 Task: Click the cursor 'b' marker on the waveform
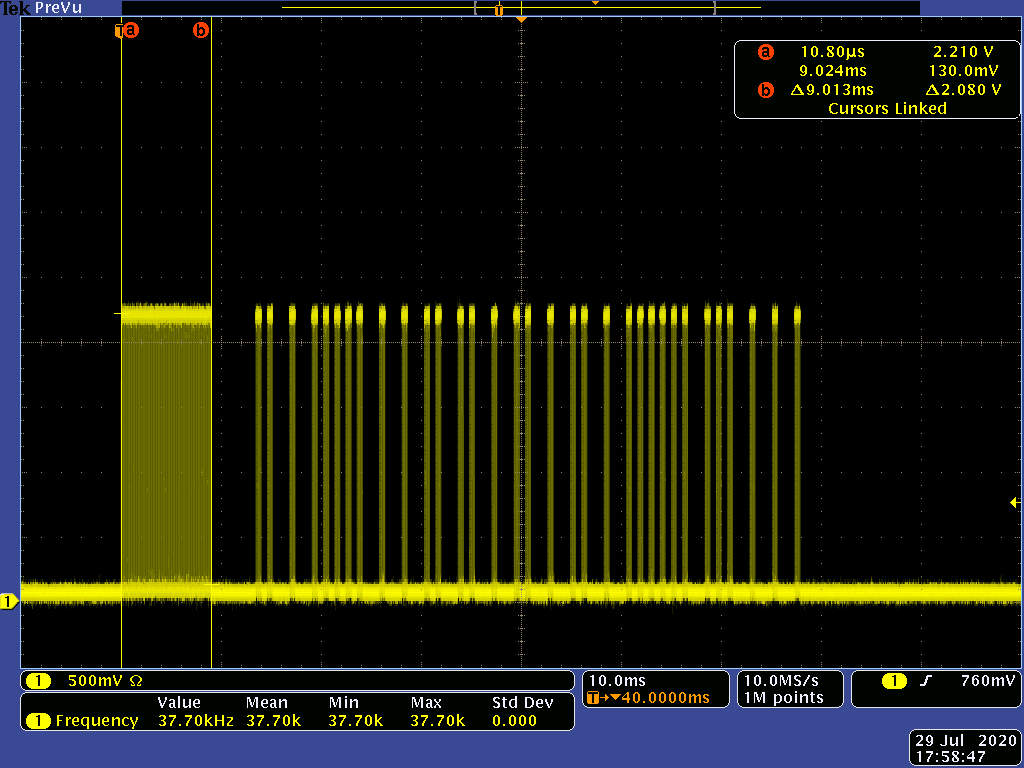tap(200, 30)
